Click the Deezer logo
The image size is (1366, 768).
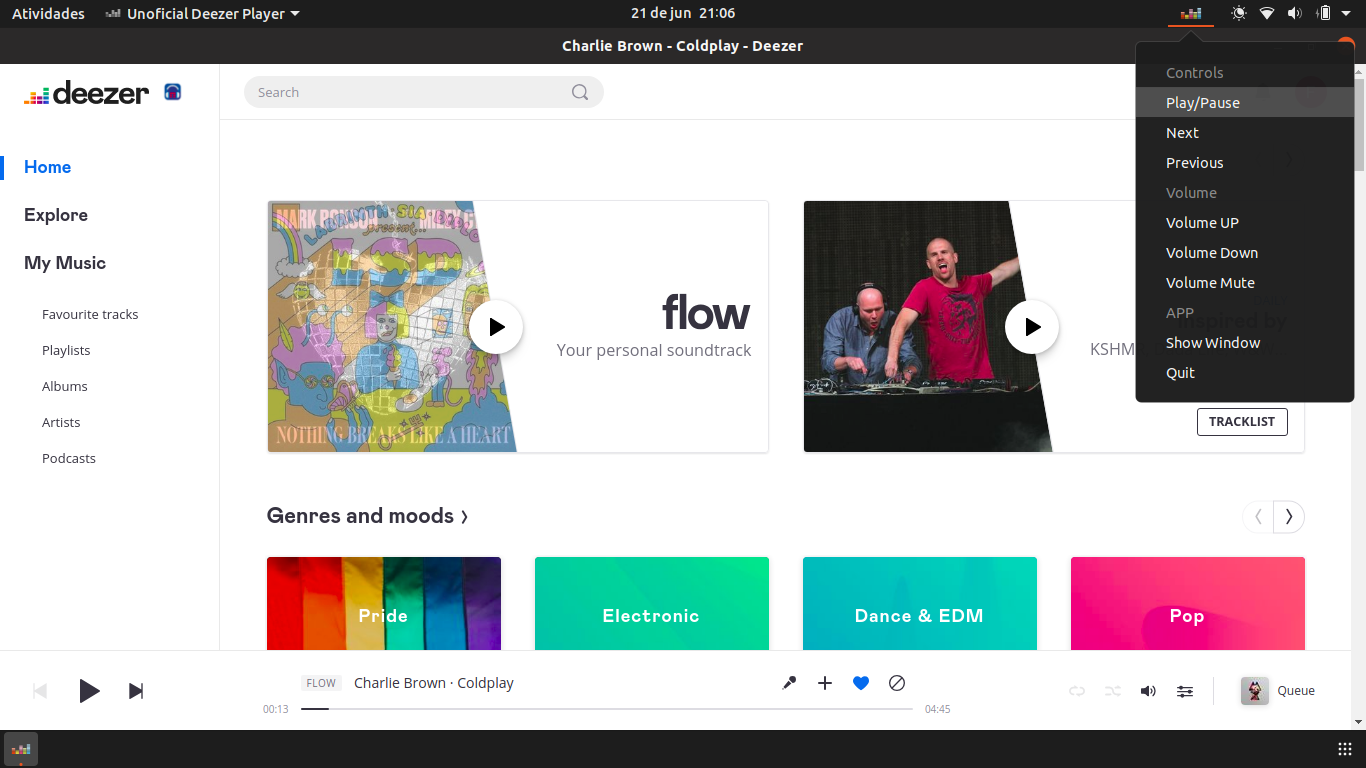click(86, 93)
